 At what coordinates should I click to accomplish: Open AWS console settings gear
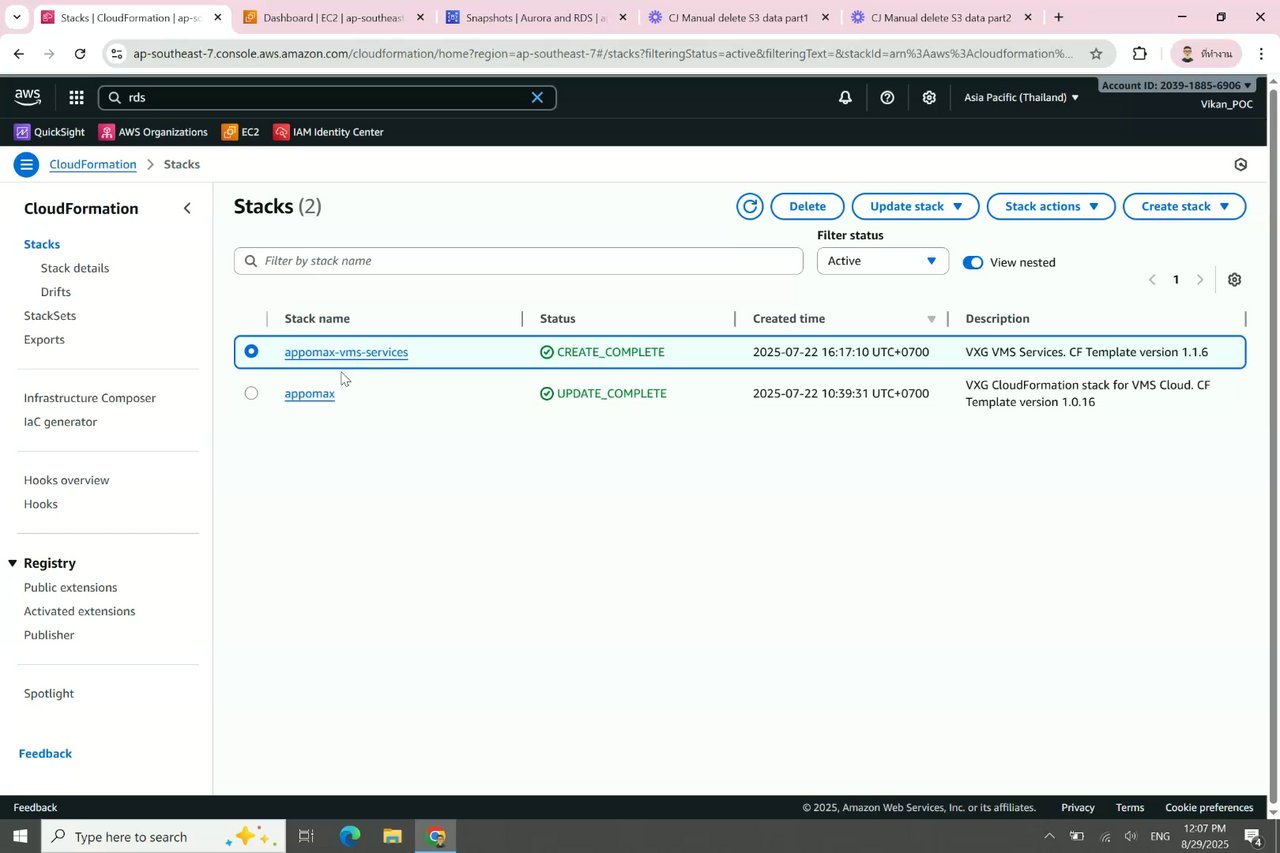[x=929, y=97]
